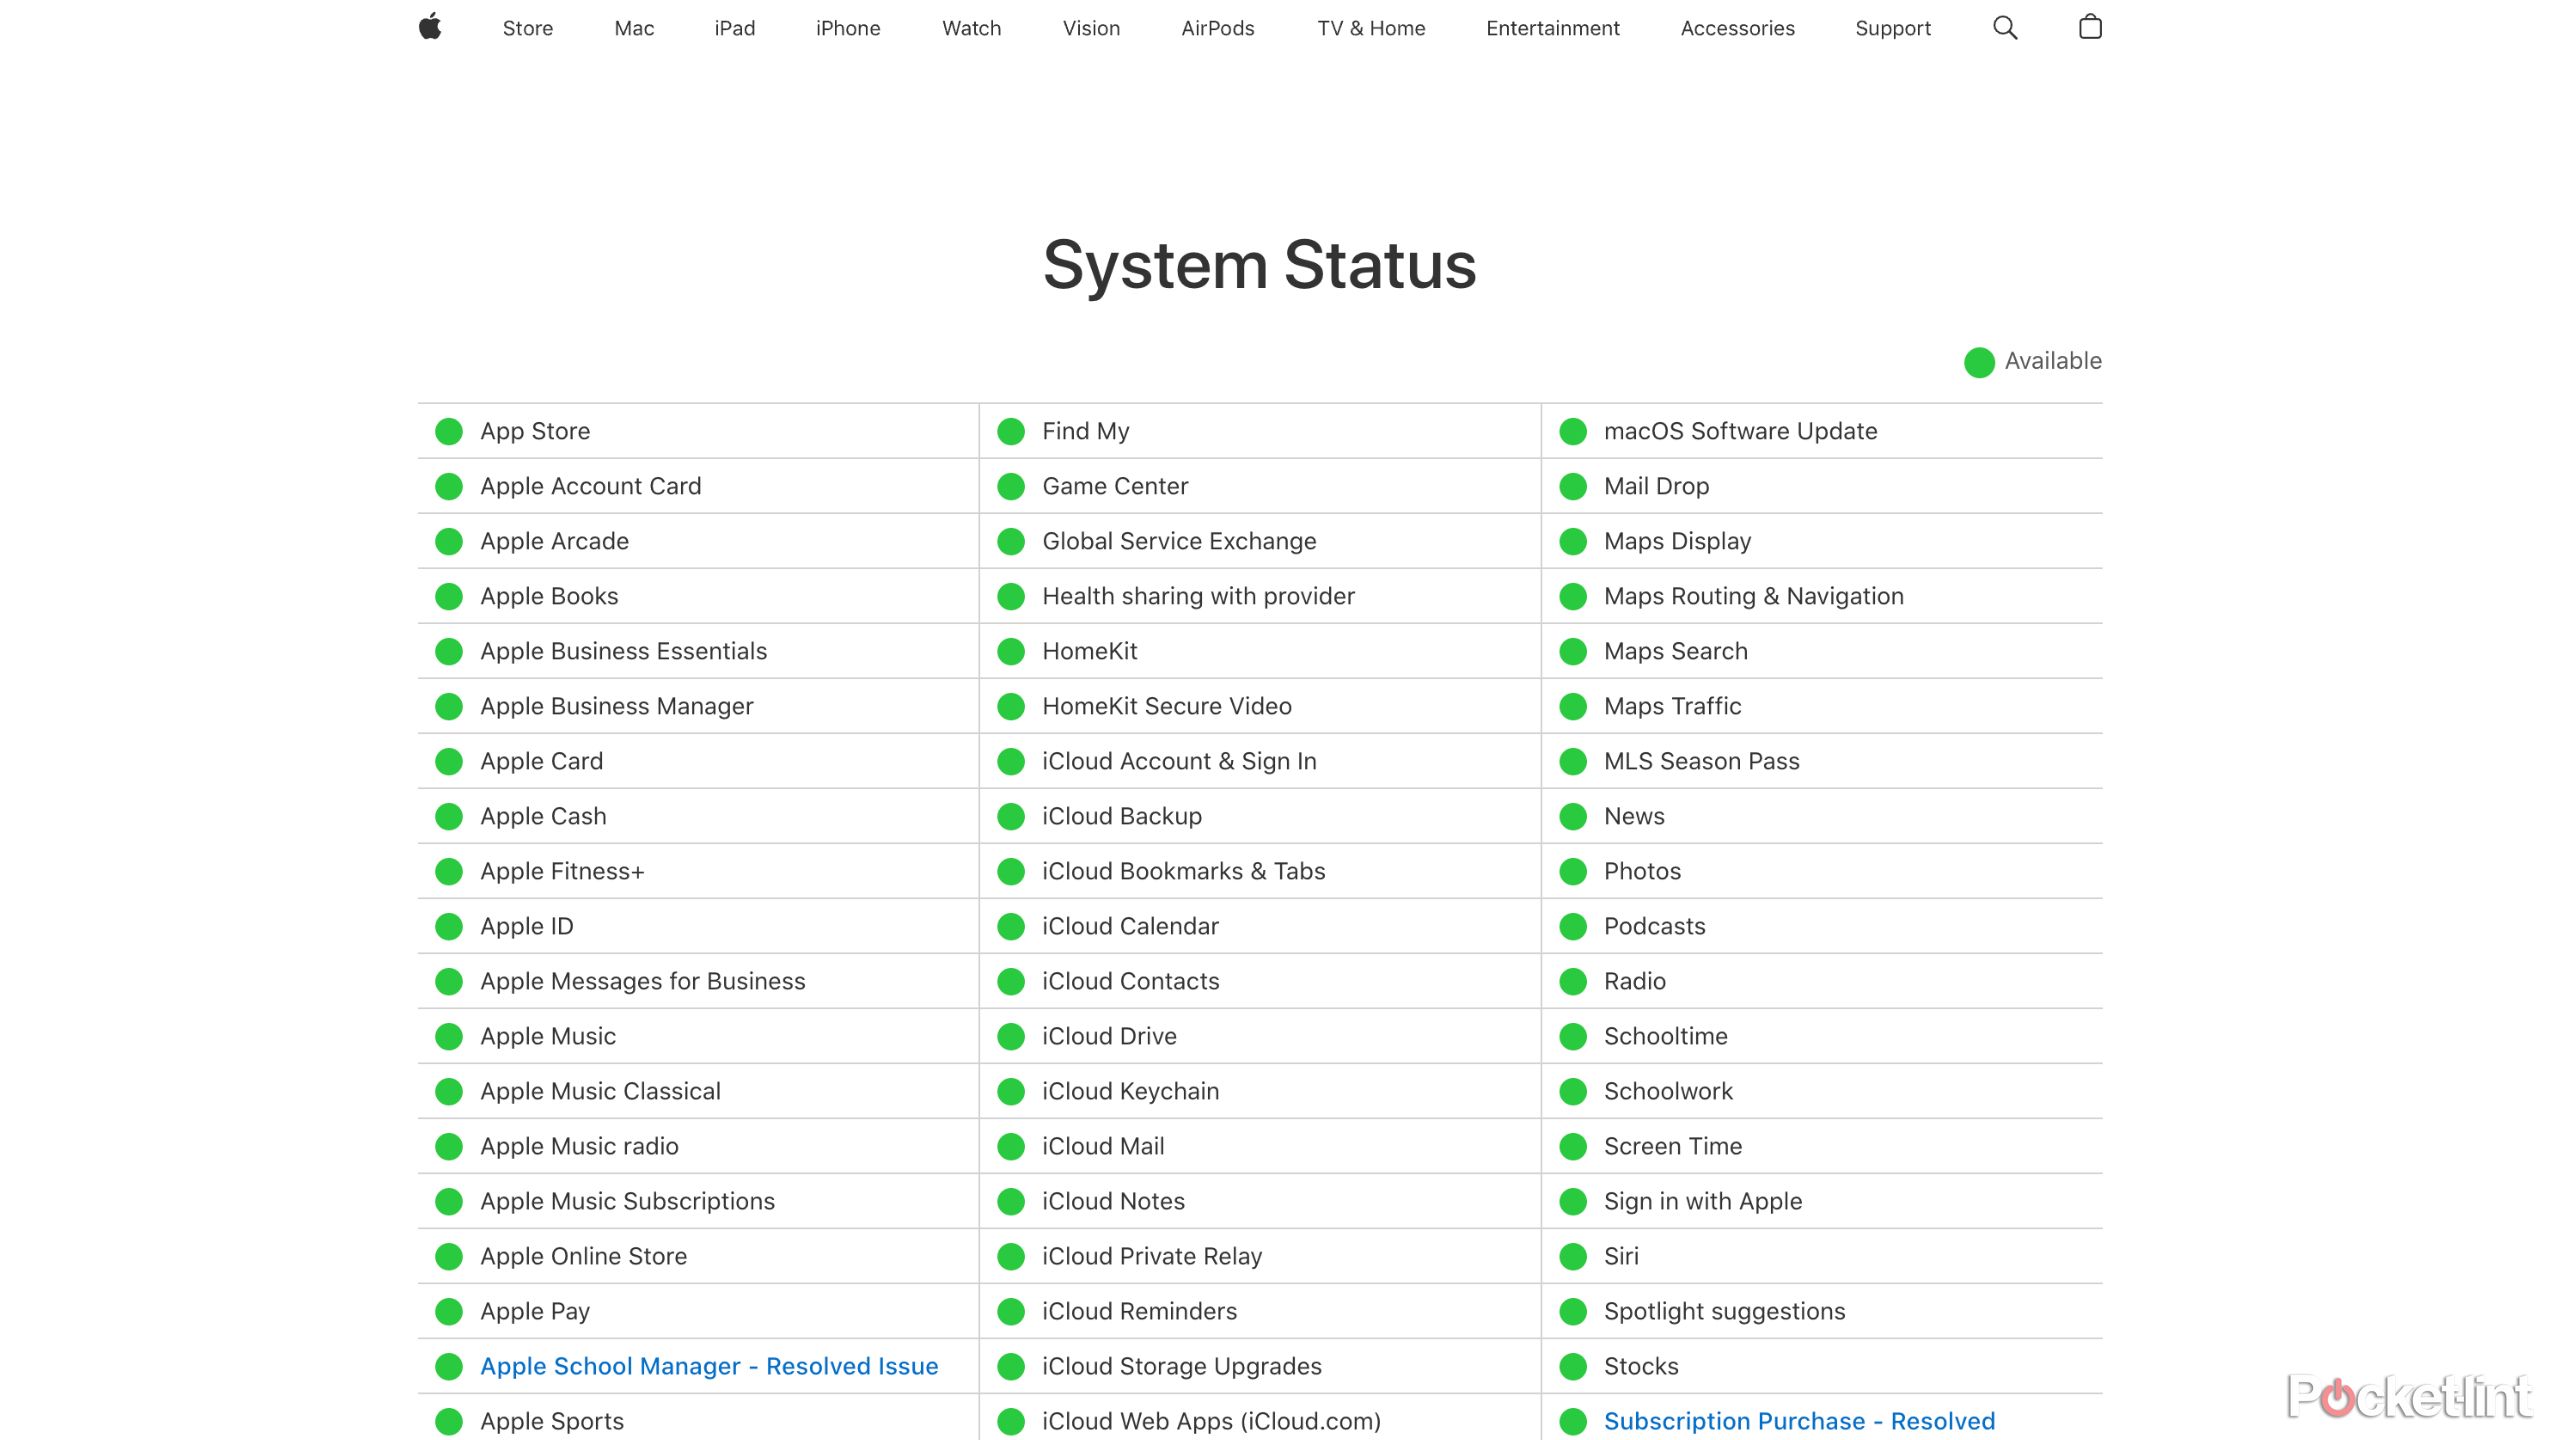This screenshot has height=1440, width=2560.
Task: Select MLS Season Pass entry
Action: pos(1822,761)
